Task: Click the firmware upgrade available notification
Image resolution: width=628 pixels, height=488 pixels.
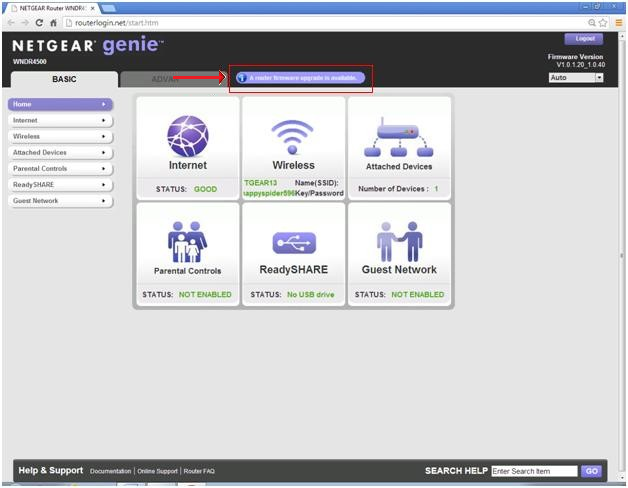Action: pos(300,78)
